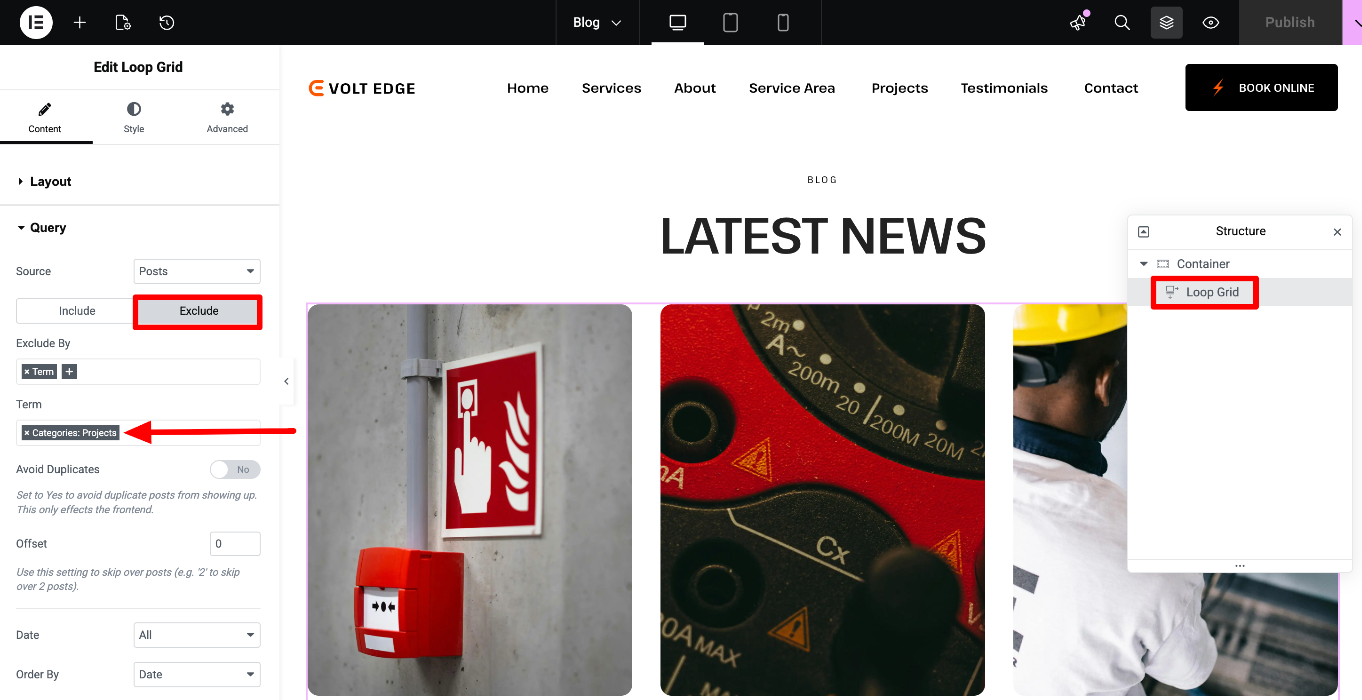Open the Elementor logo menu
Image resolution: width=1362 pixels, height=700 pixels.
pos(36,22)
